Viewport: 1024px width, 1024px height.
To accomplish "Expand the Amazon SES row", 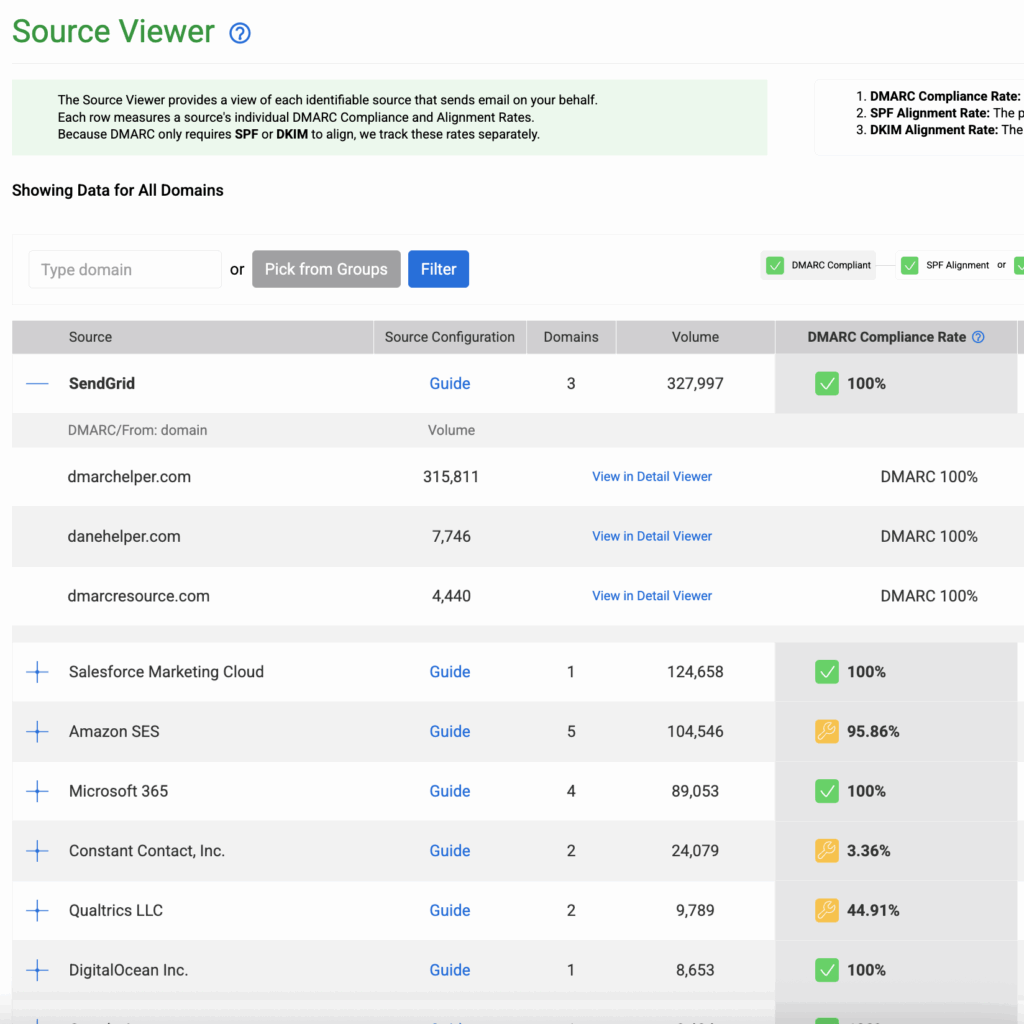I will pyautogui.click(x=37, y=731).
